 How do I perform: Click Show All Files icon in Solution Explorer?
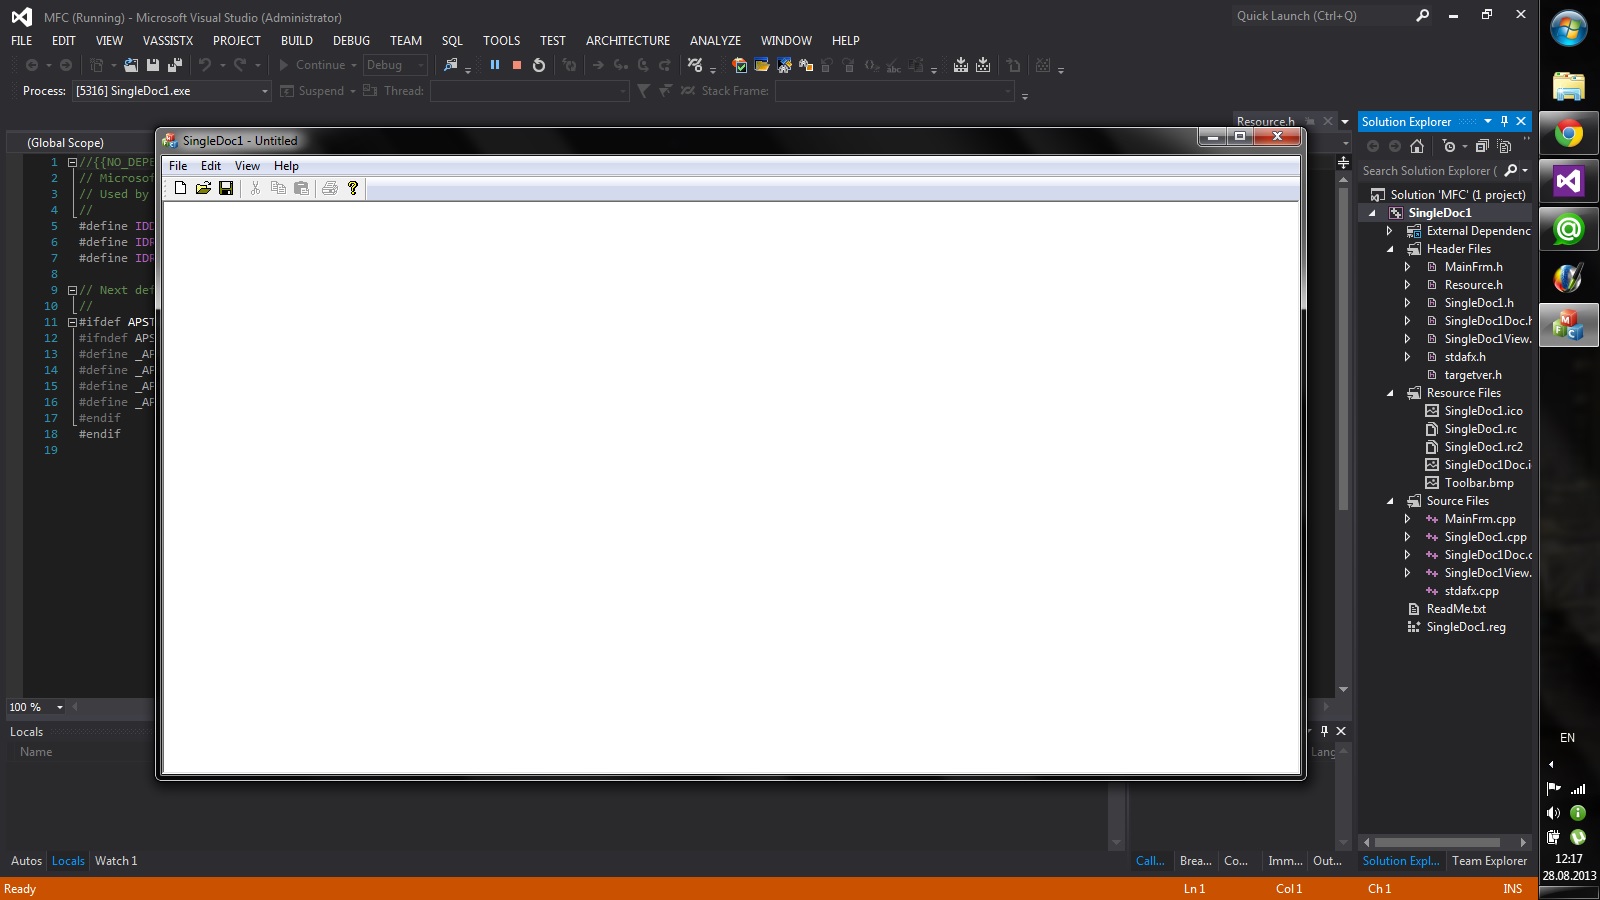(x=1504, y=146)
